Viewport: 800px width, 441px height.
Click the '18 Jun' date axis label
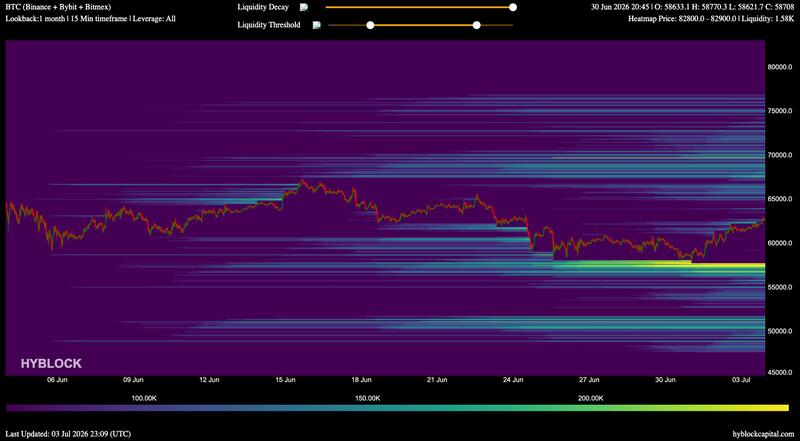click(361, 380)
